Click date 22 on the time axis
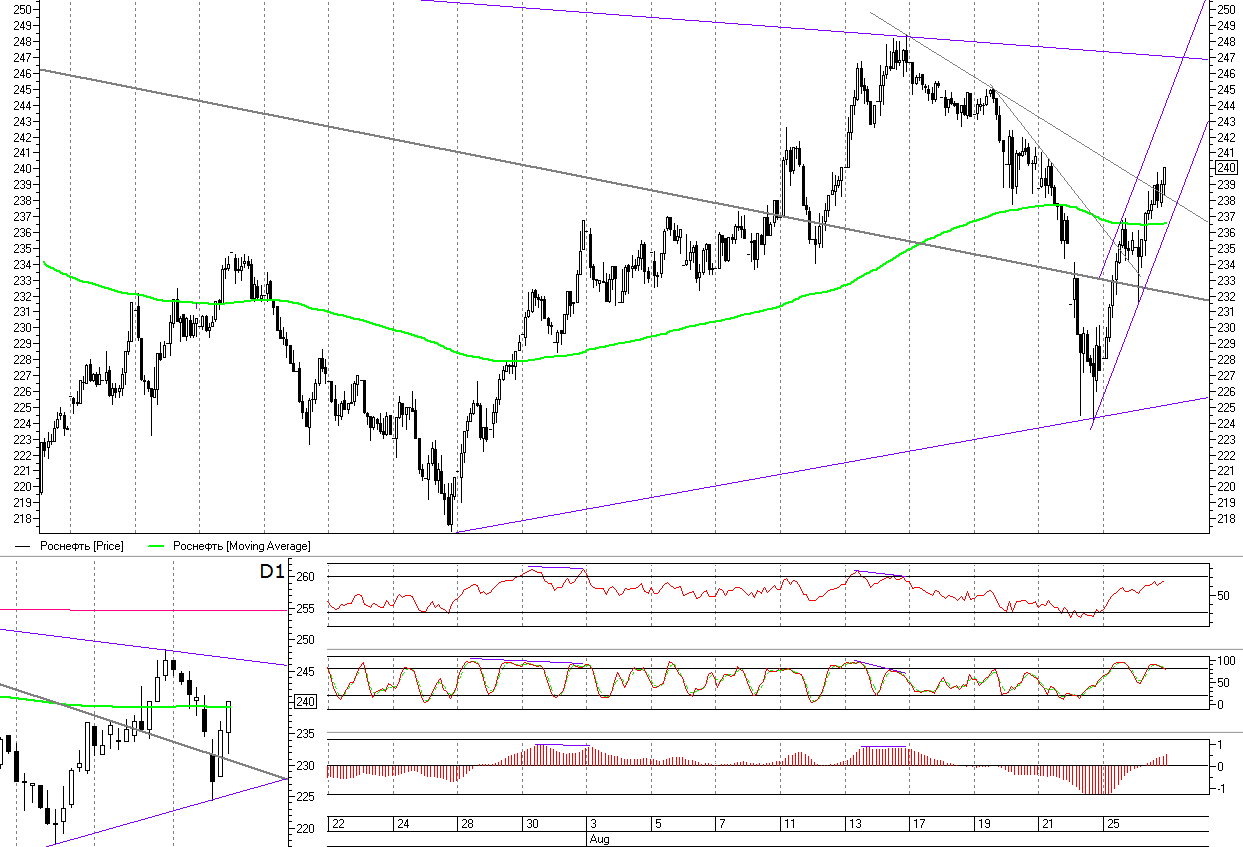The width and height of the screenshot is (1243, 847). (x=339, y=824)
